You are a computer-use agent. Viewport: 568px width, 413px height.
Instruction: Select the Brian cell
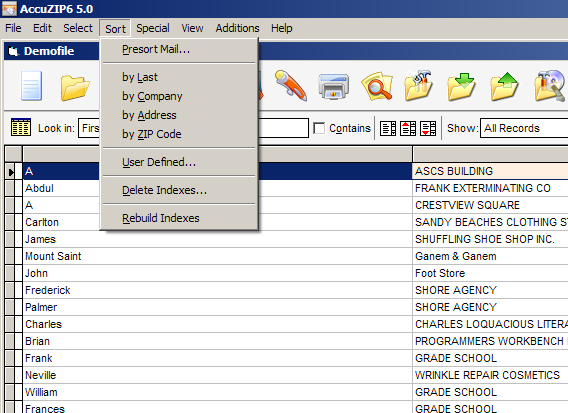217,341
